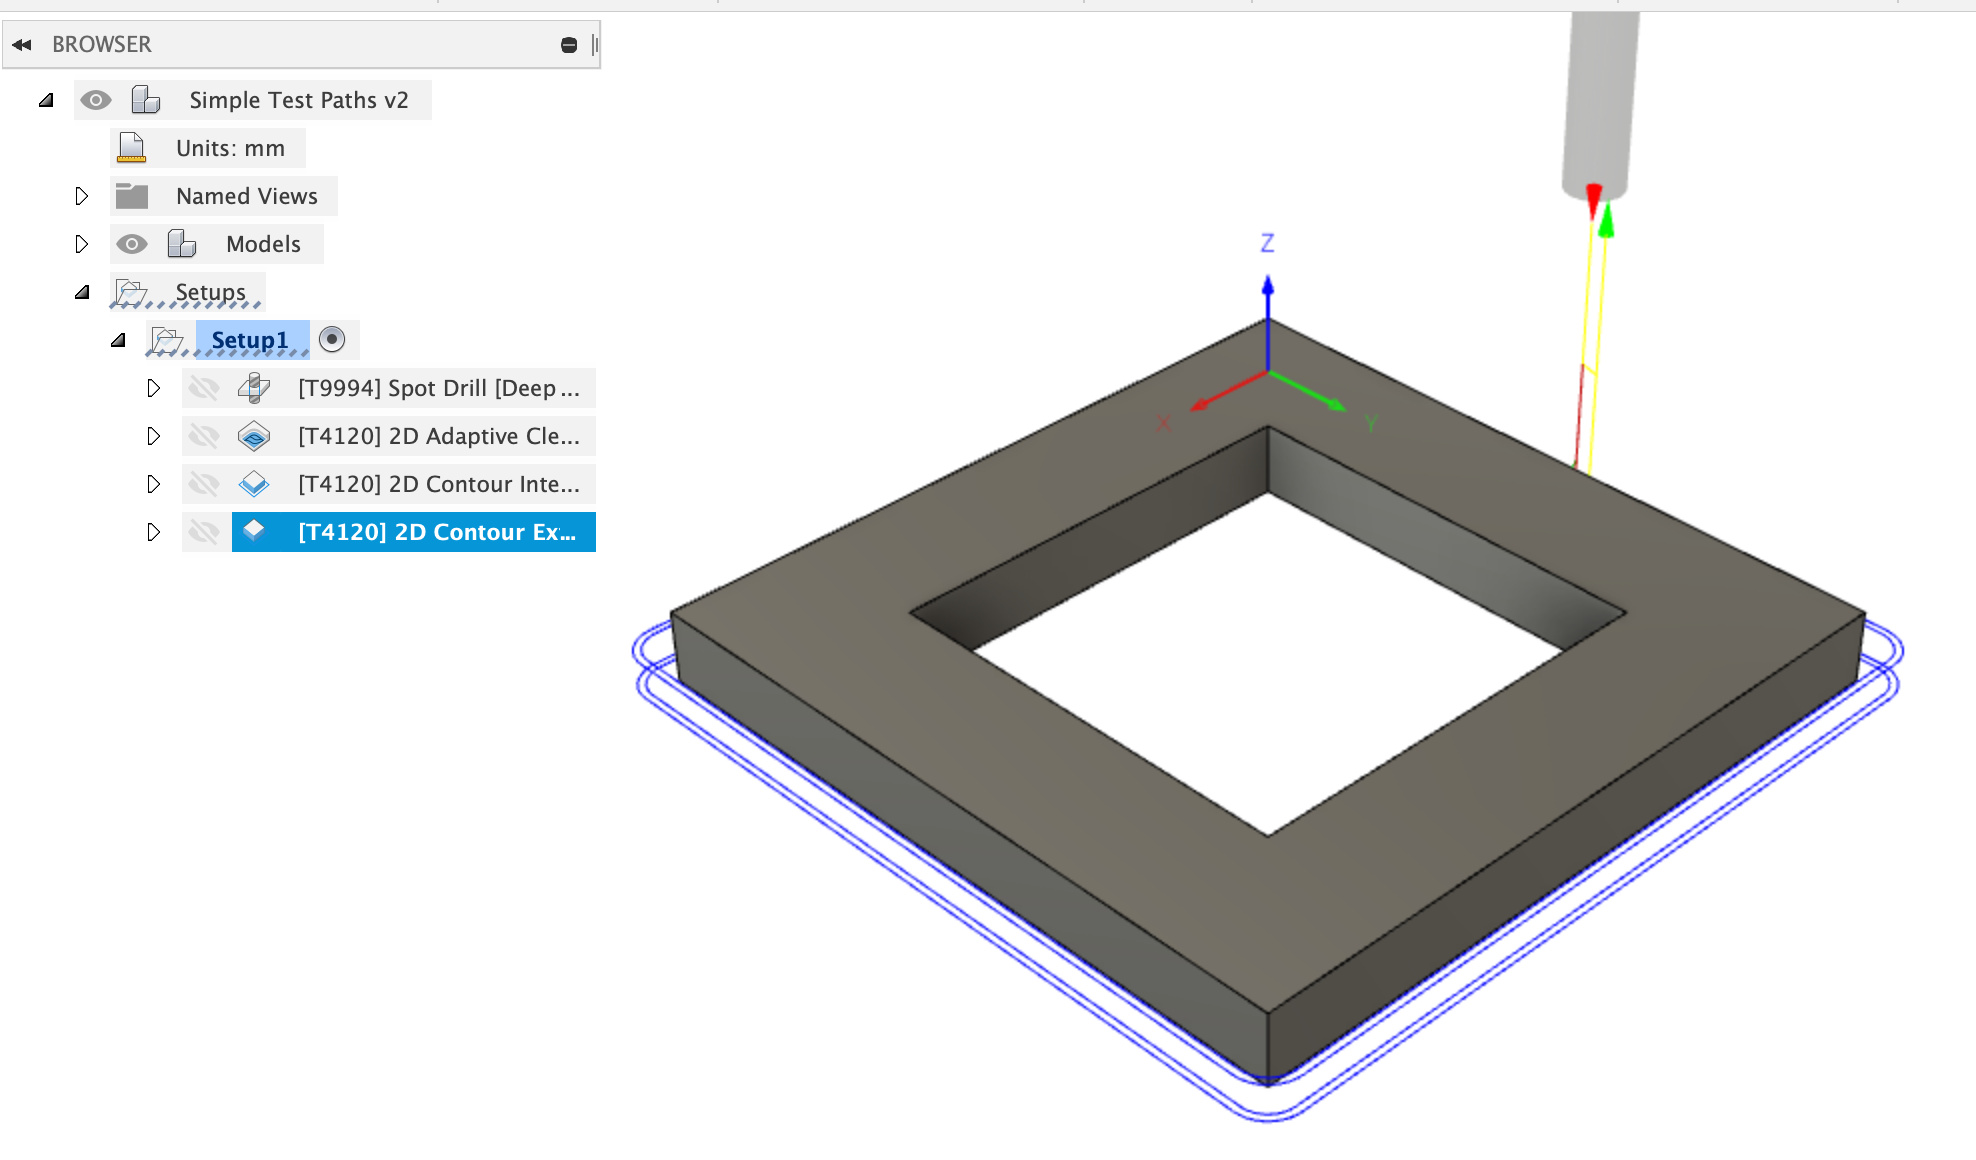Select the Setup1 label

[249, 340]
